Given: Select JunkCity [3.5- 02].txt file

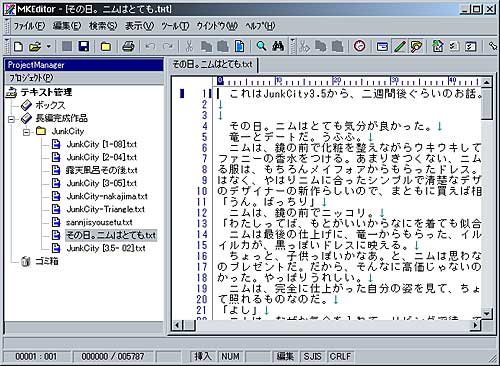Looking at the screenshot, I should (106, 248).
